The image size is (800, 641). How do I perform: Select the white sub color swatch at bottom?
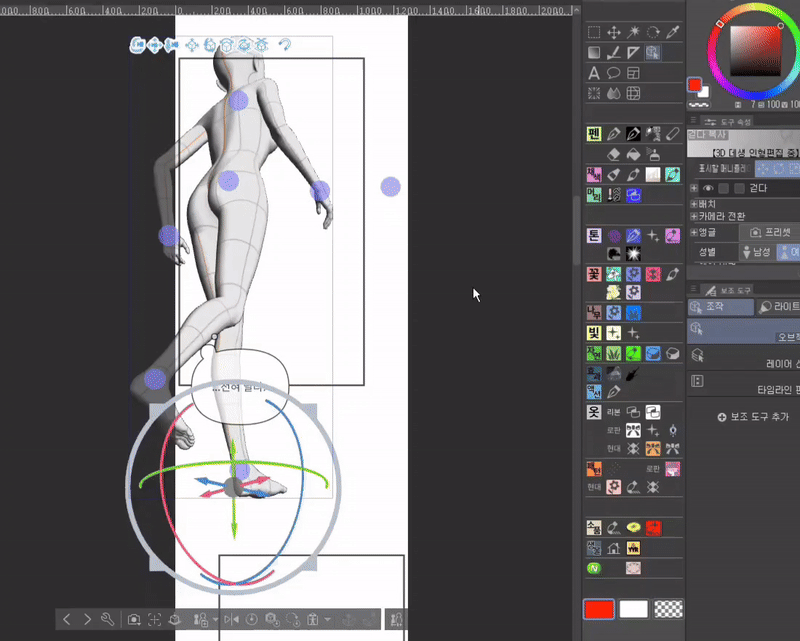pos(633,609)
